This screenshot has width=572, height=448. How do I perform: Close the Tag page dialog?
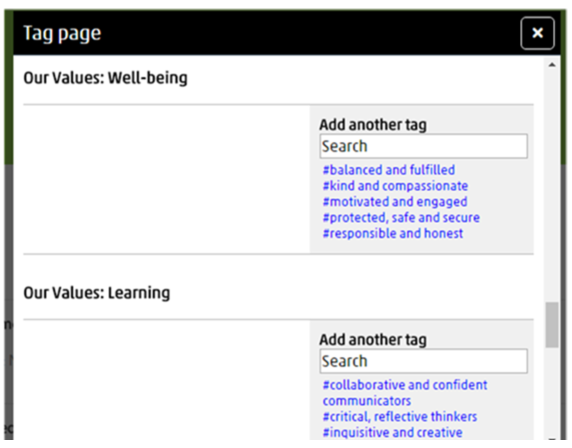pos(537,33)
